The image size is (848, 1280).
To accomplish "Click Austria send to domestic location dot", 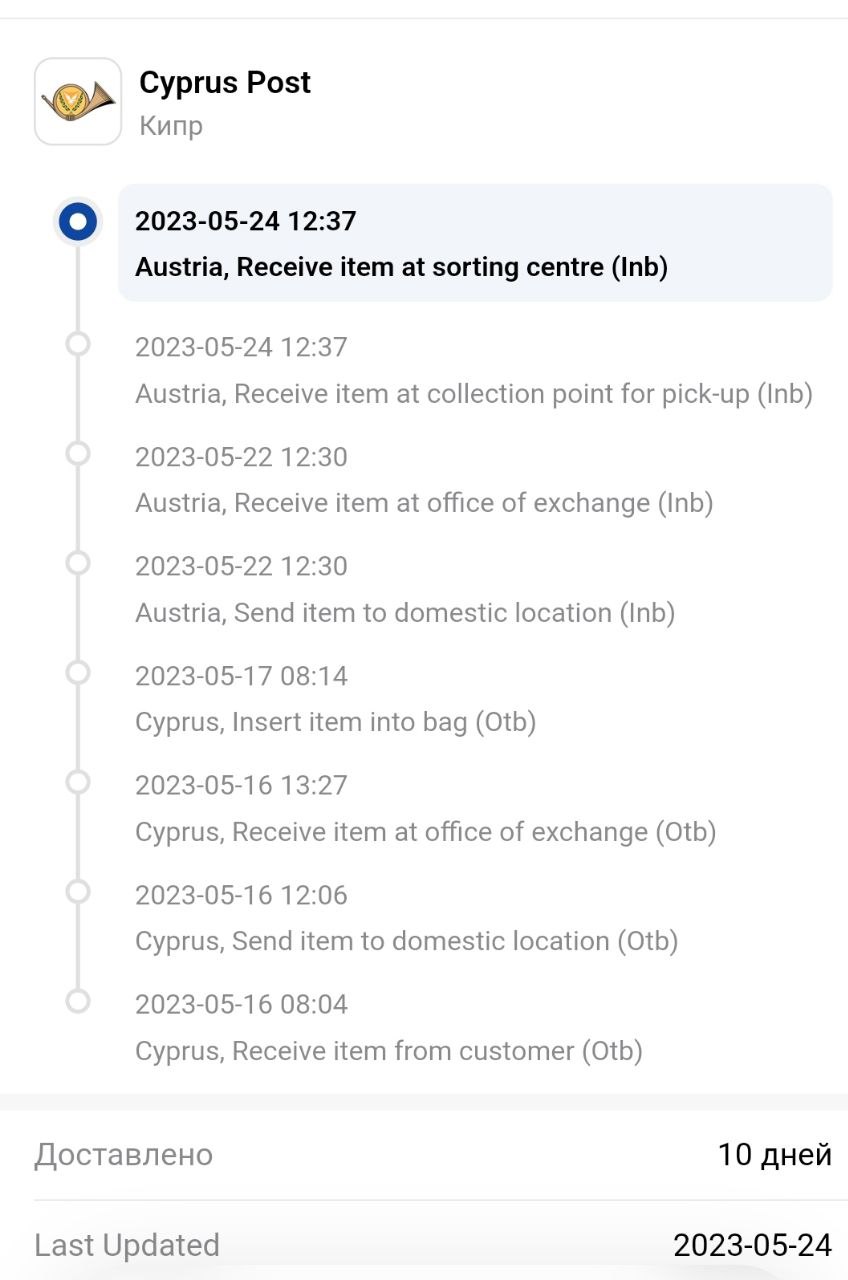I will click(77, 563).
